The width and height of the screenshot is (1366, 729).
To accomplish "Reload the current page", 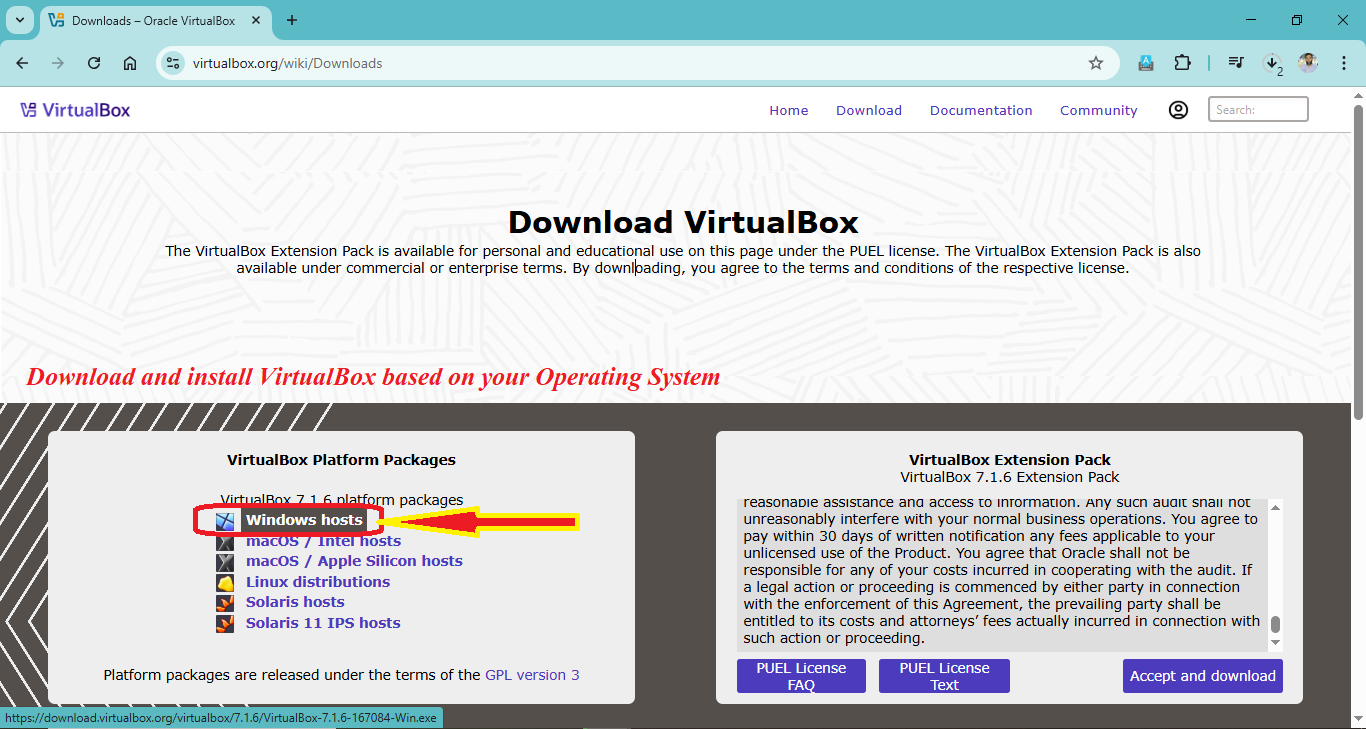I will click(x=94, y=63).
